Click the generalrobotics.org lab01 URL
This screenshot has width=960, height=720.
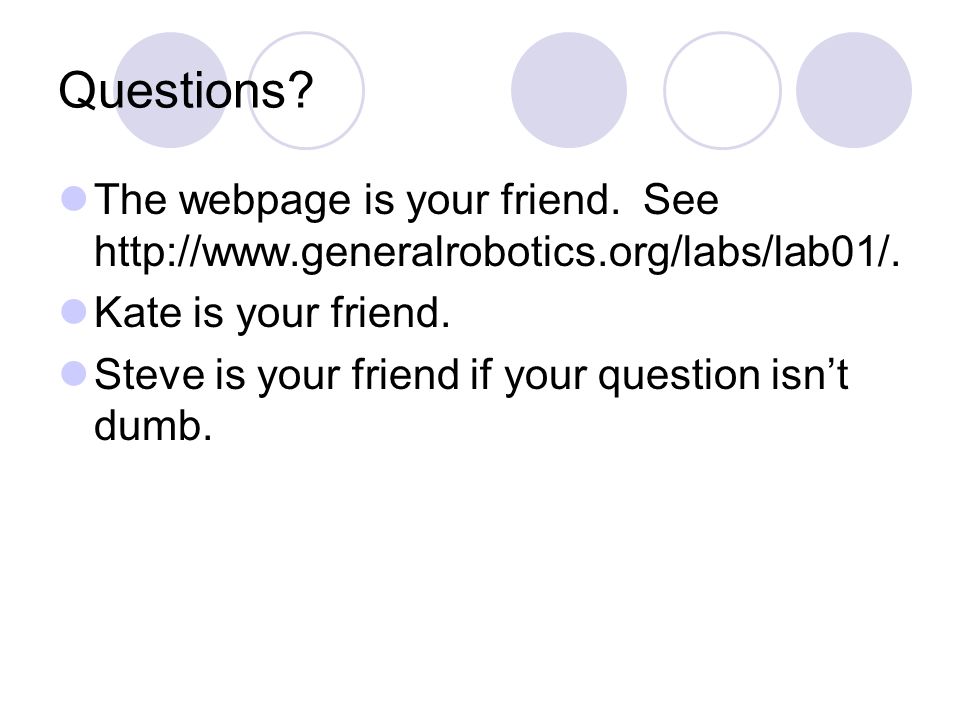pos(496,252)
